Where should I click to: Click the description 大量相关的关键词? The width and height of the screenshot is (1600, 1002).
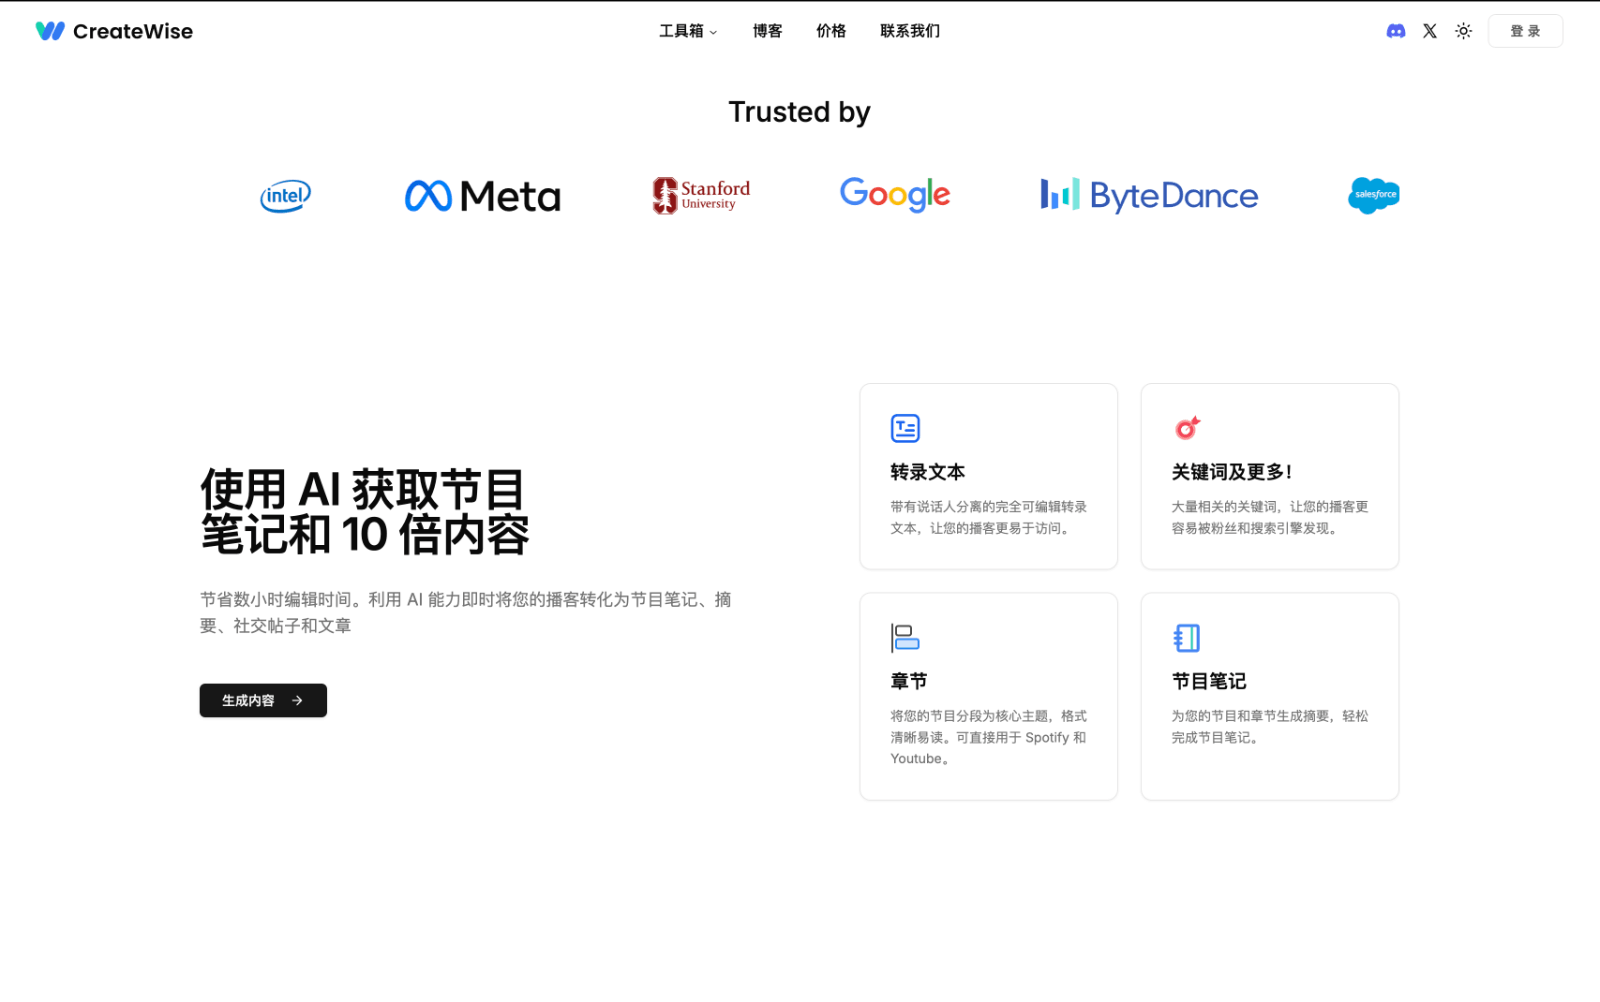(1270, 517)
